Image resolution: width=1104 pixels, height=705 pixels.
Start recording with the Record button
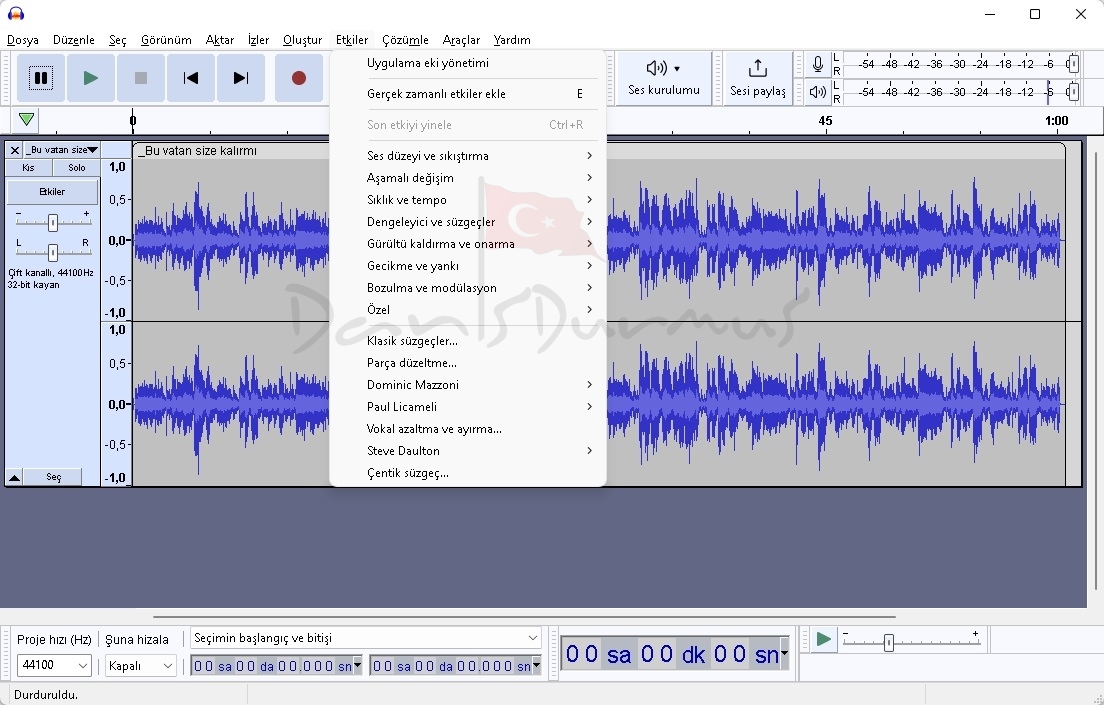coord(298,78)
